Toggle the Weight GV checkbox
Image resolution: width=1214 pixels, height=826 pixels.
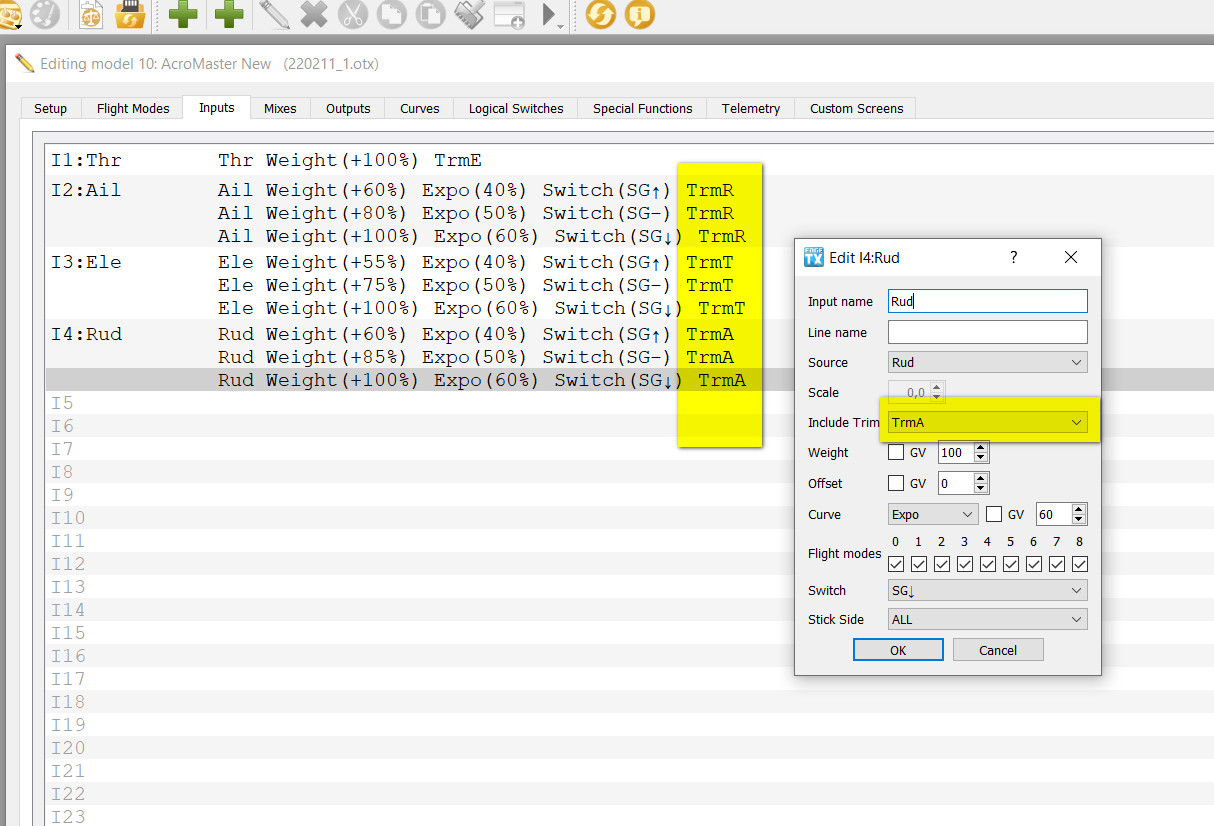(896, 453)
